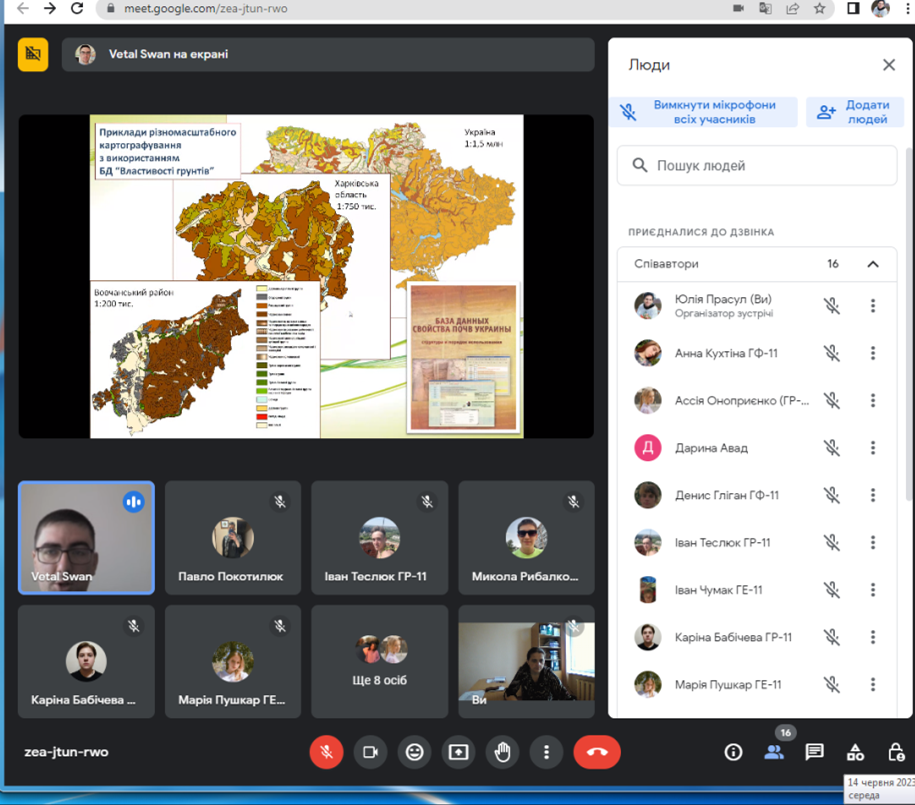The image size is (915, 805).
Task: Toggle camera on or off
Action: (370, 752)
